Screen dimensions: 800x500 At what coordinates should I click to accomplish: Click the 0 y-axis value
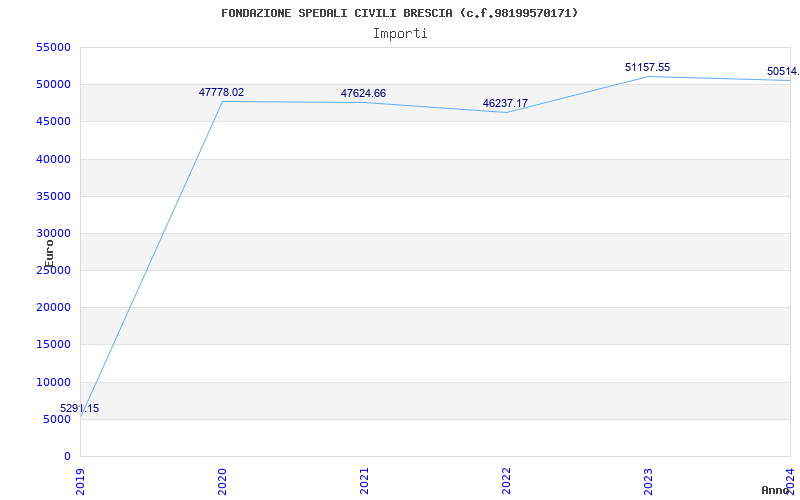pos(68,456)
